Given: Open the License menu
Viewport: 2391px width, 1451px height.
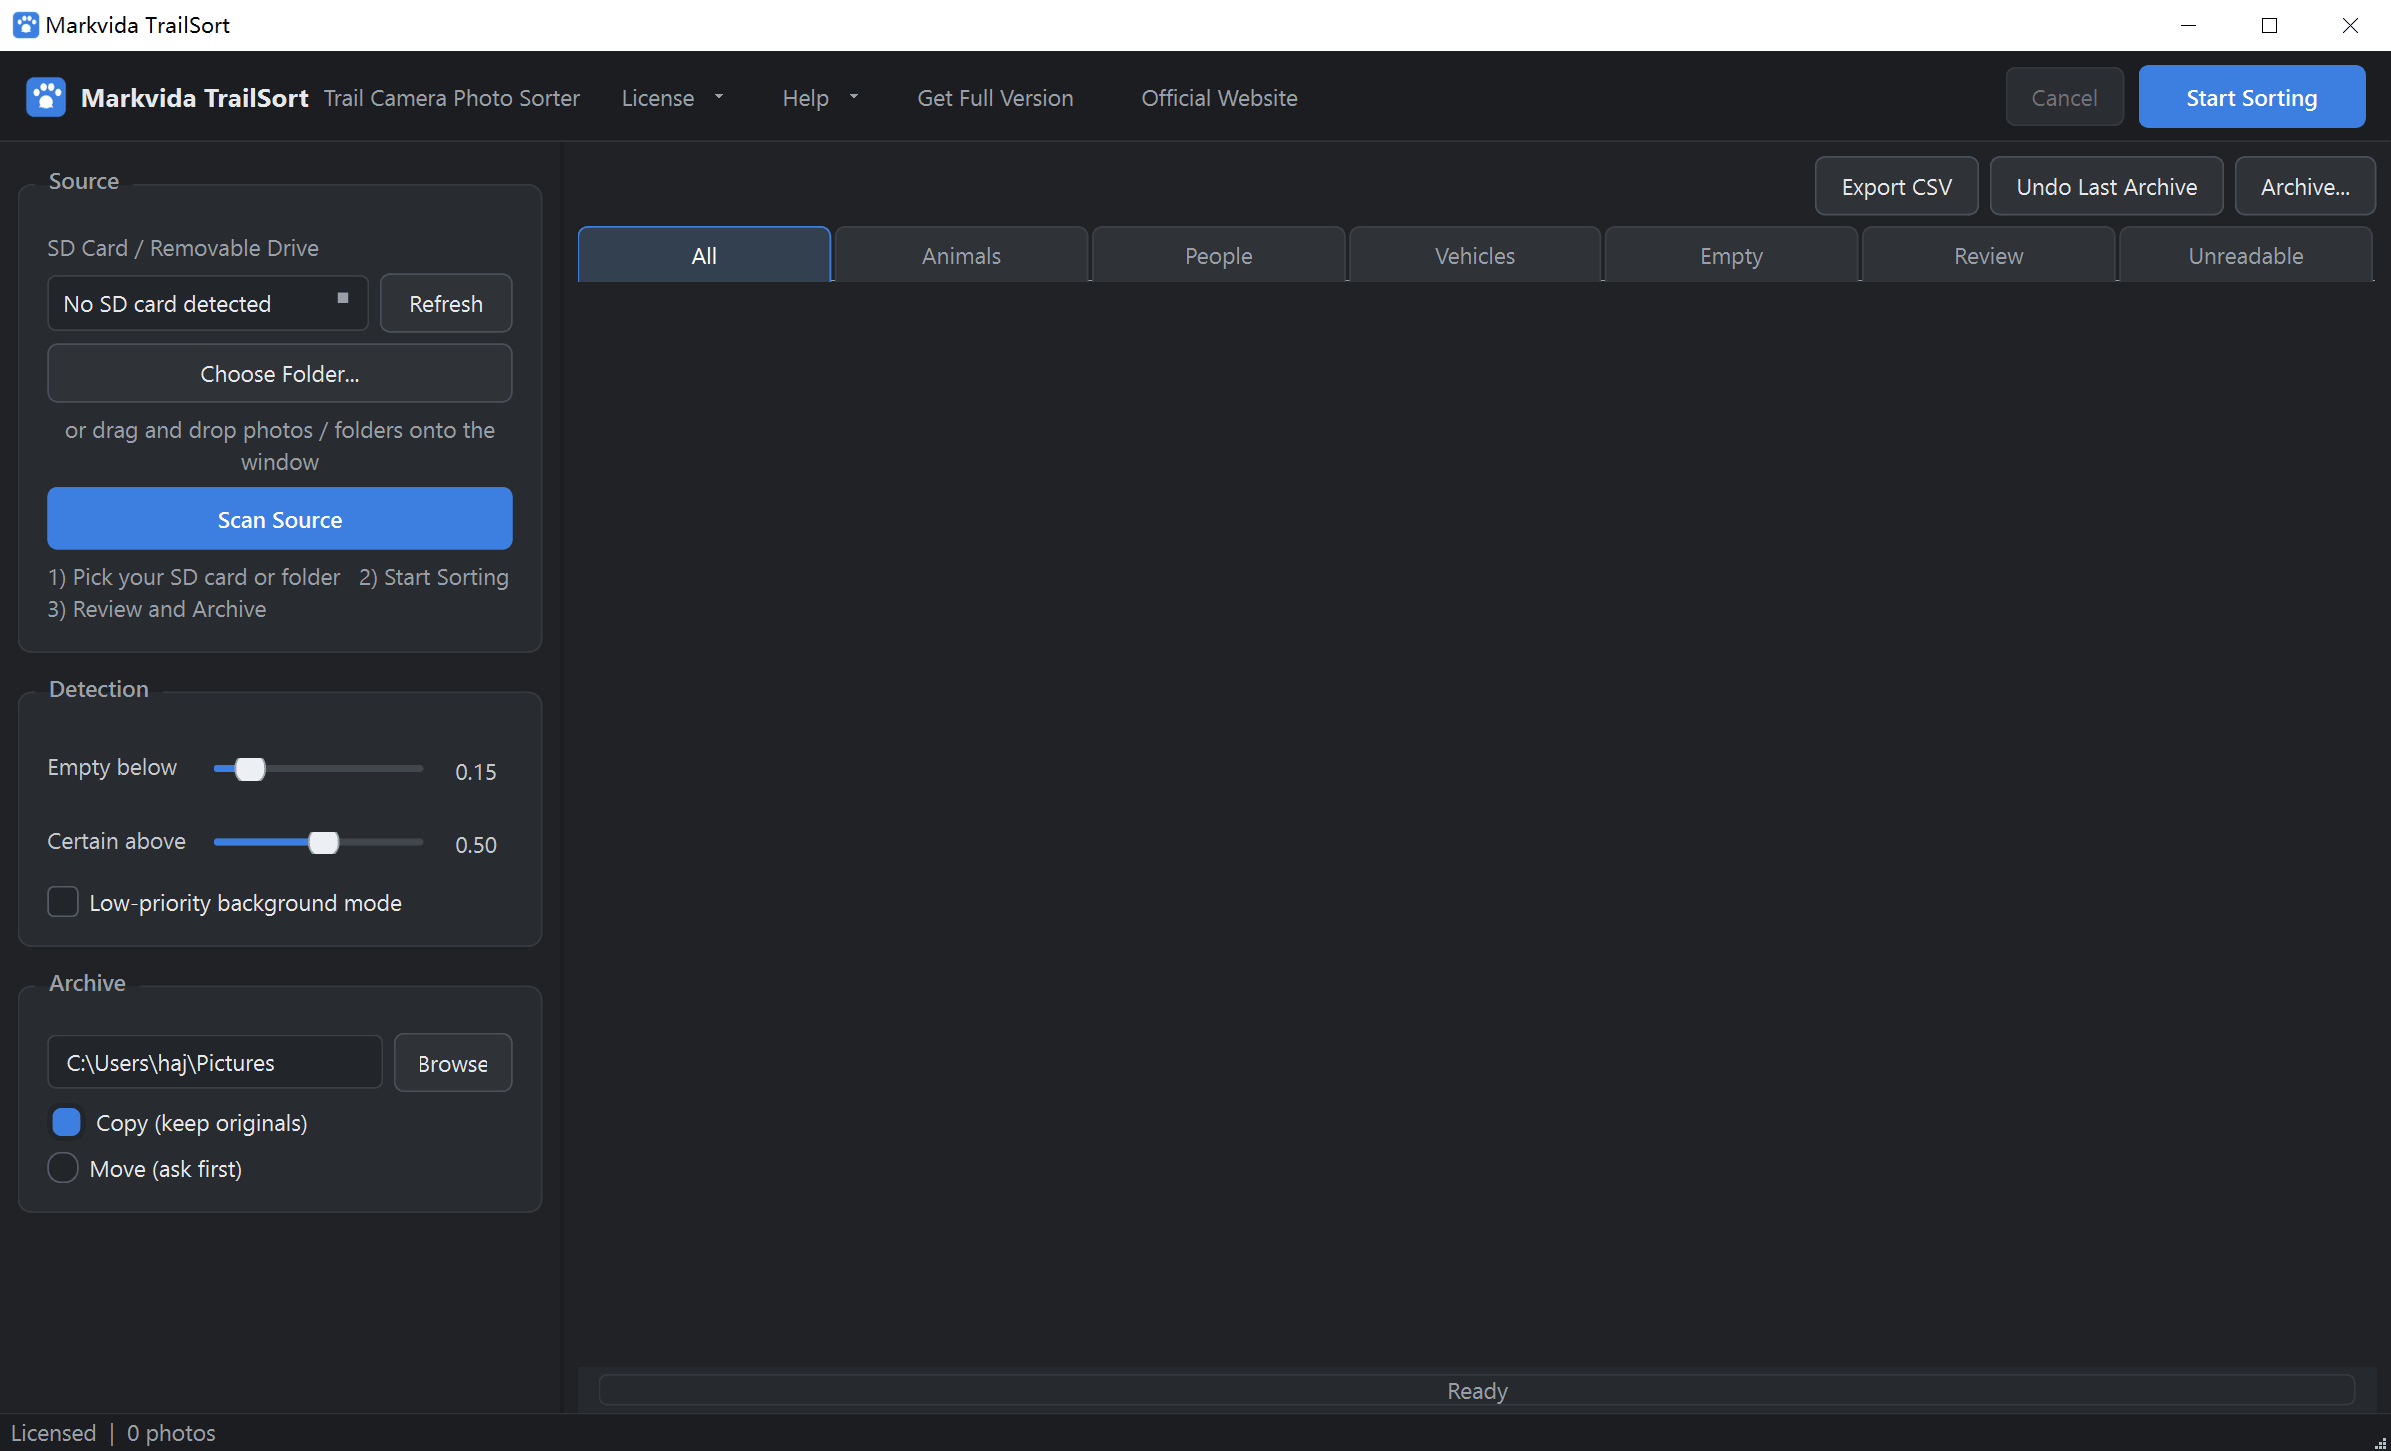Looking at the screenshot, I should coord(672,98).
